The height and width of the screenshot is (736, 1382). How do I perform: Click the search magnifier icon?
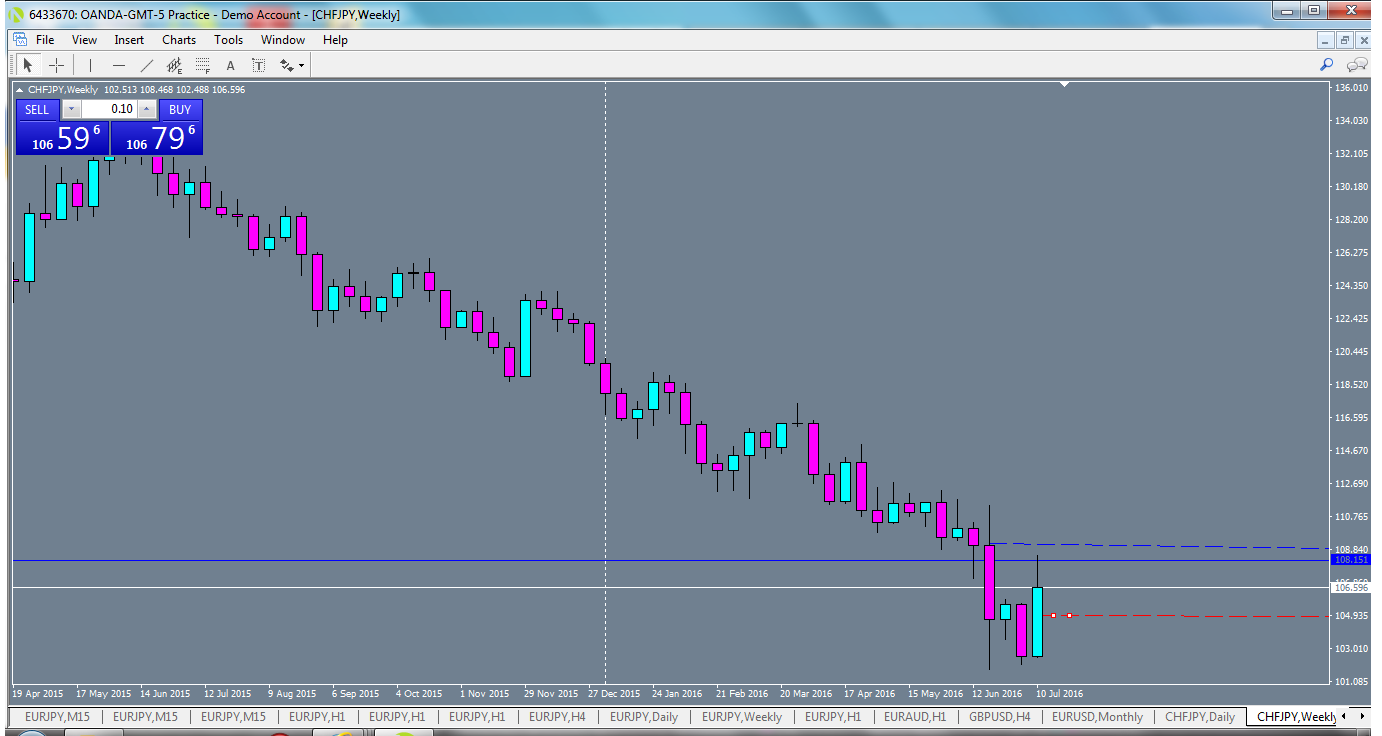[1326, 64]
